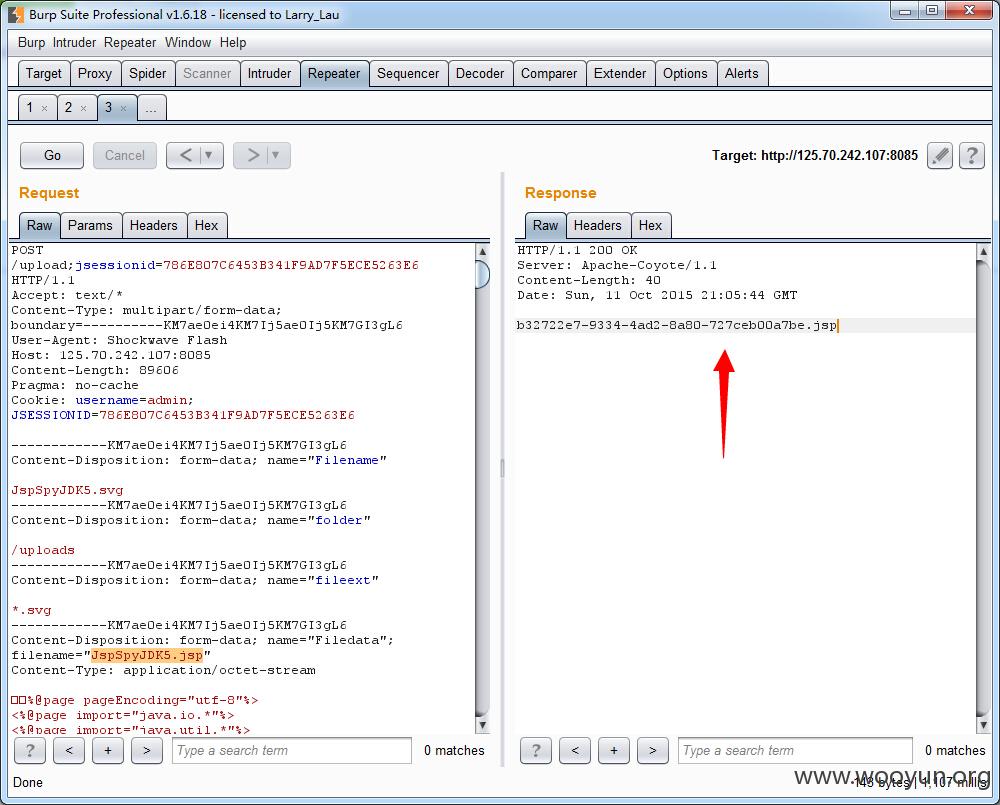Image resolution: width=1000 pixels, height=805 pixels.
Task: Click the Burp Suite application icon in title bar
Action: tap(15, 14)
